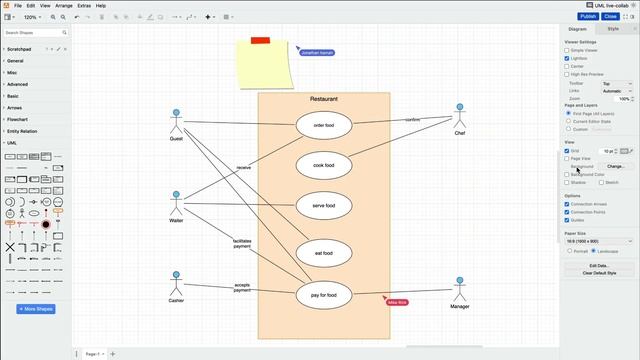Open the Links Automatic dropdown

coord(617,91)
